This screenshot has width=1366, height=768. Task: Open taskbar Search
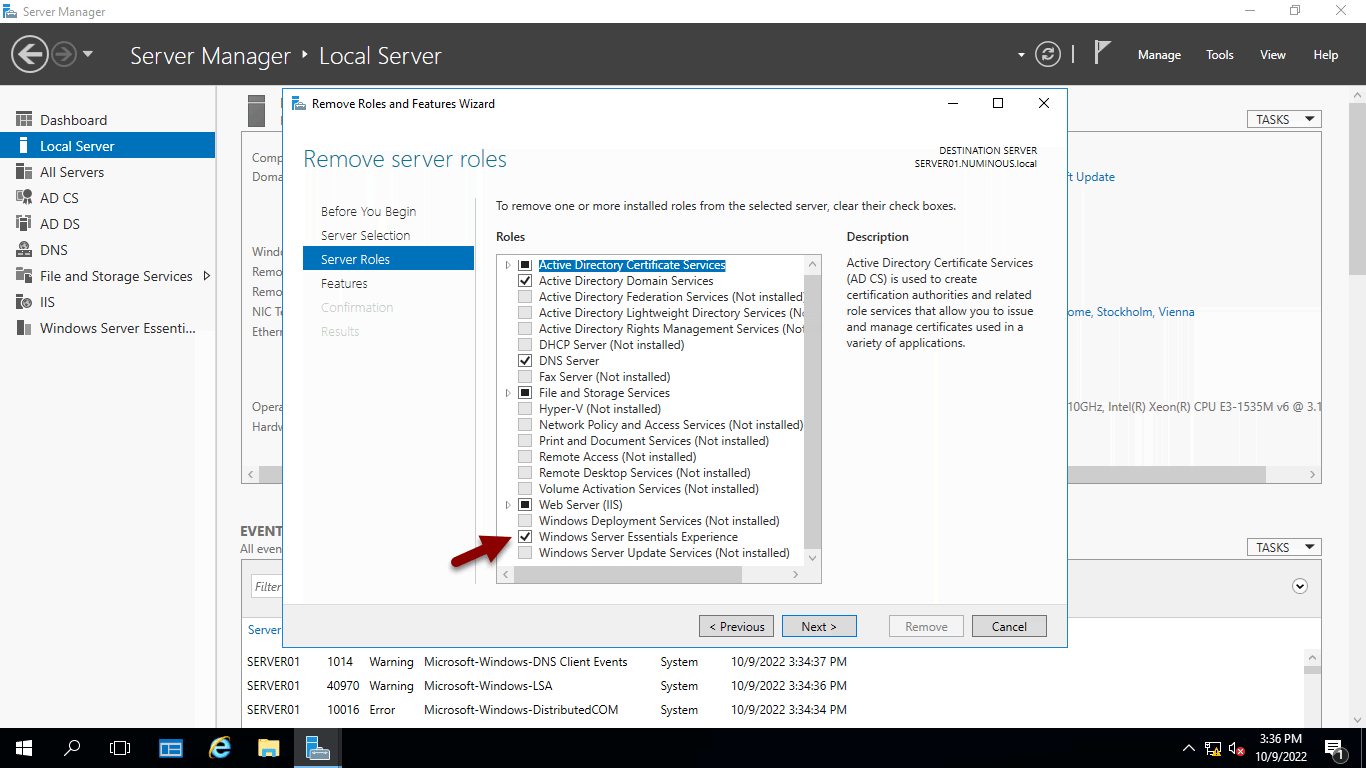click(72, 748)
